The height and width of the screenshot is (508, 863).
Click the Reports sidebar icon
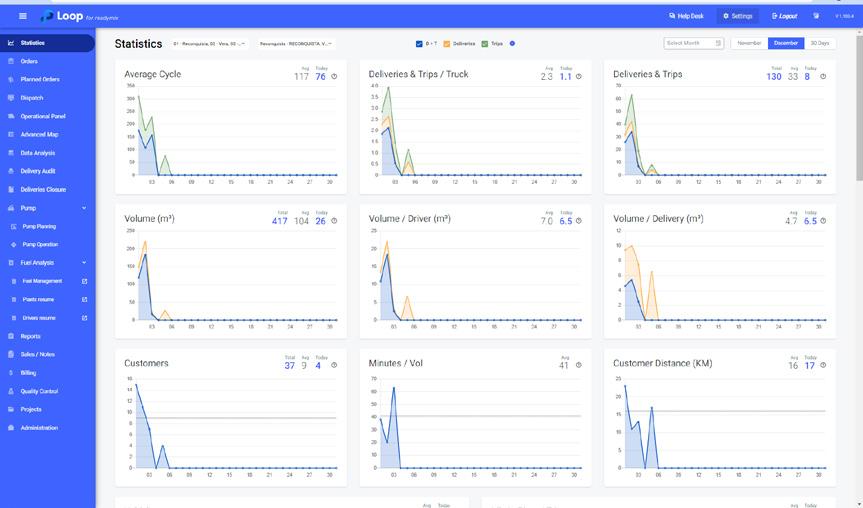click(x=10, y=336)
